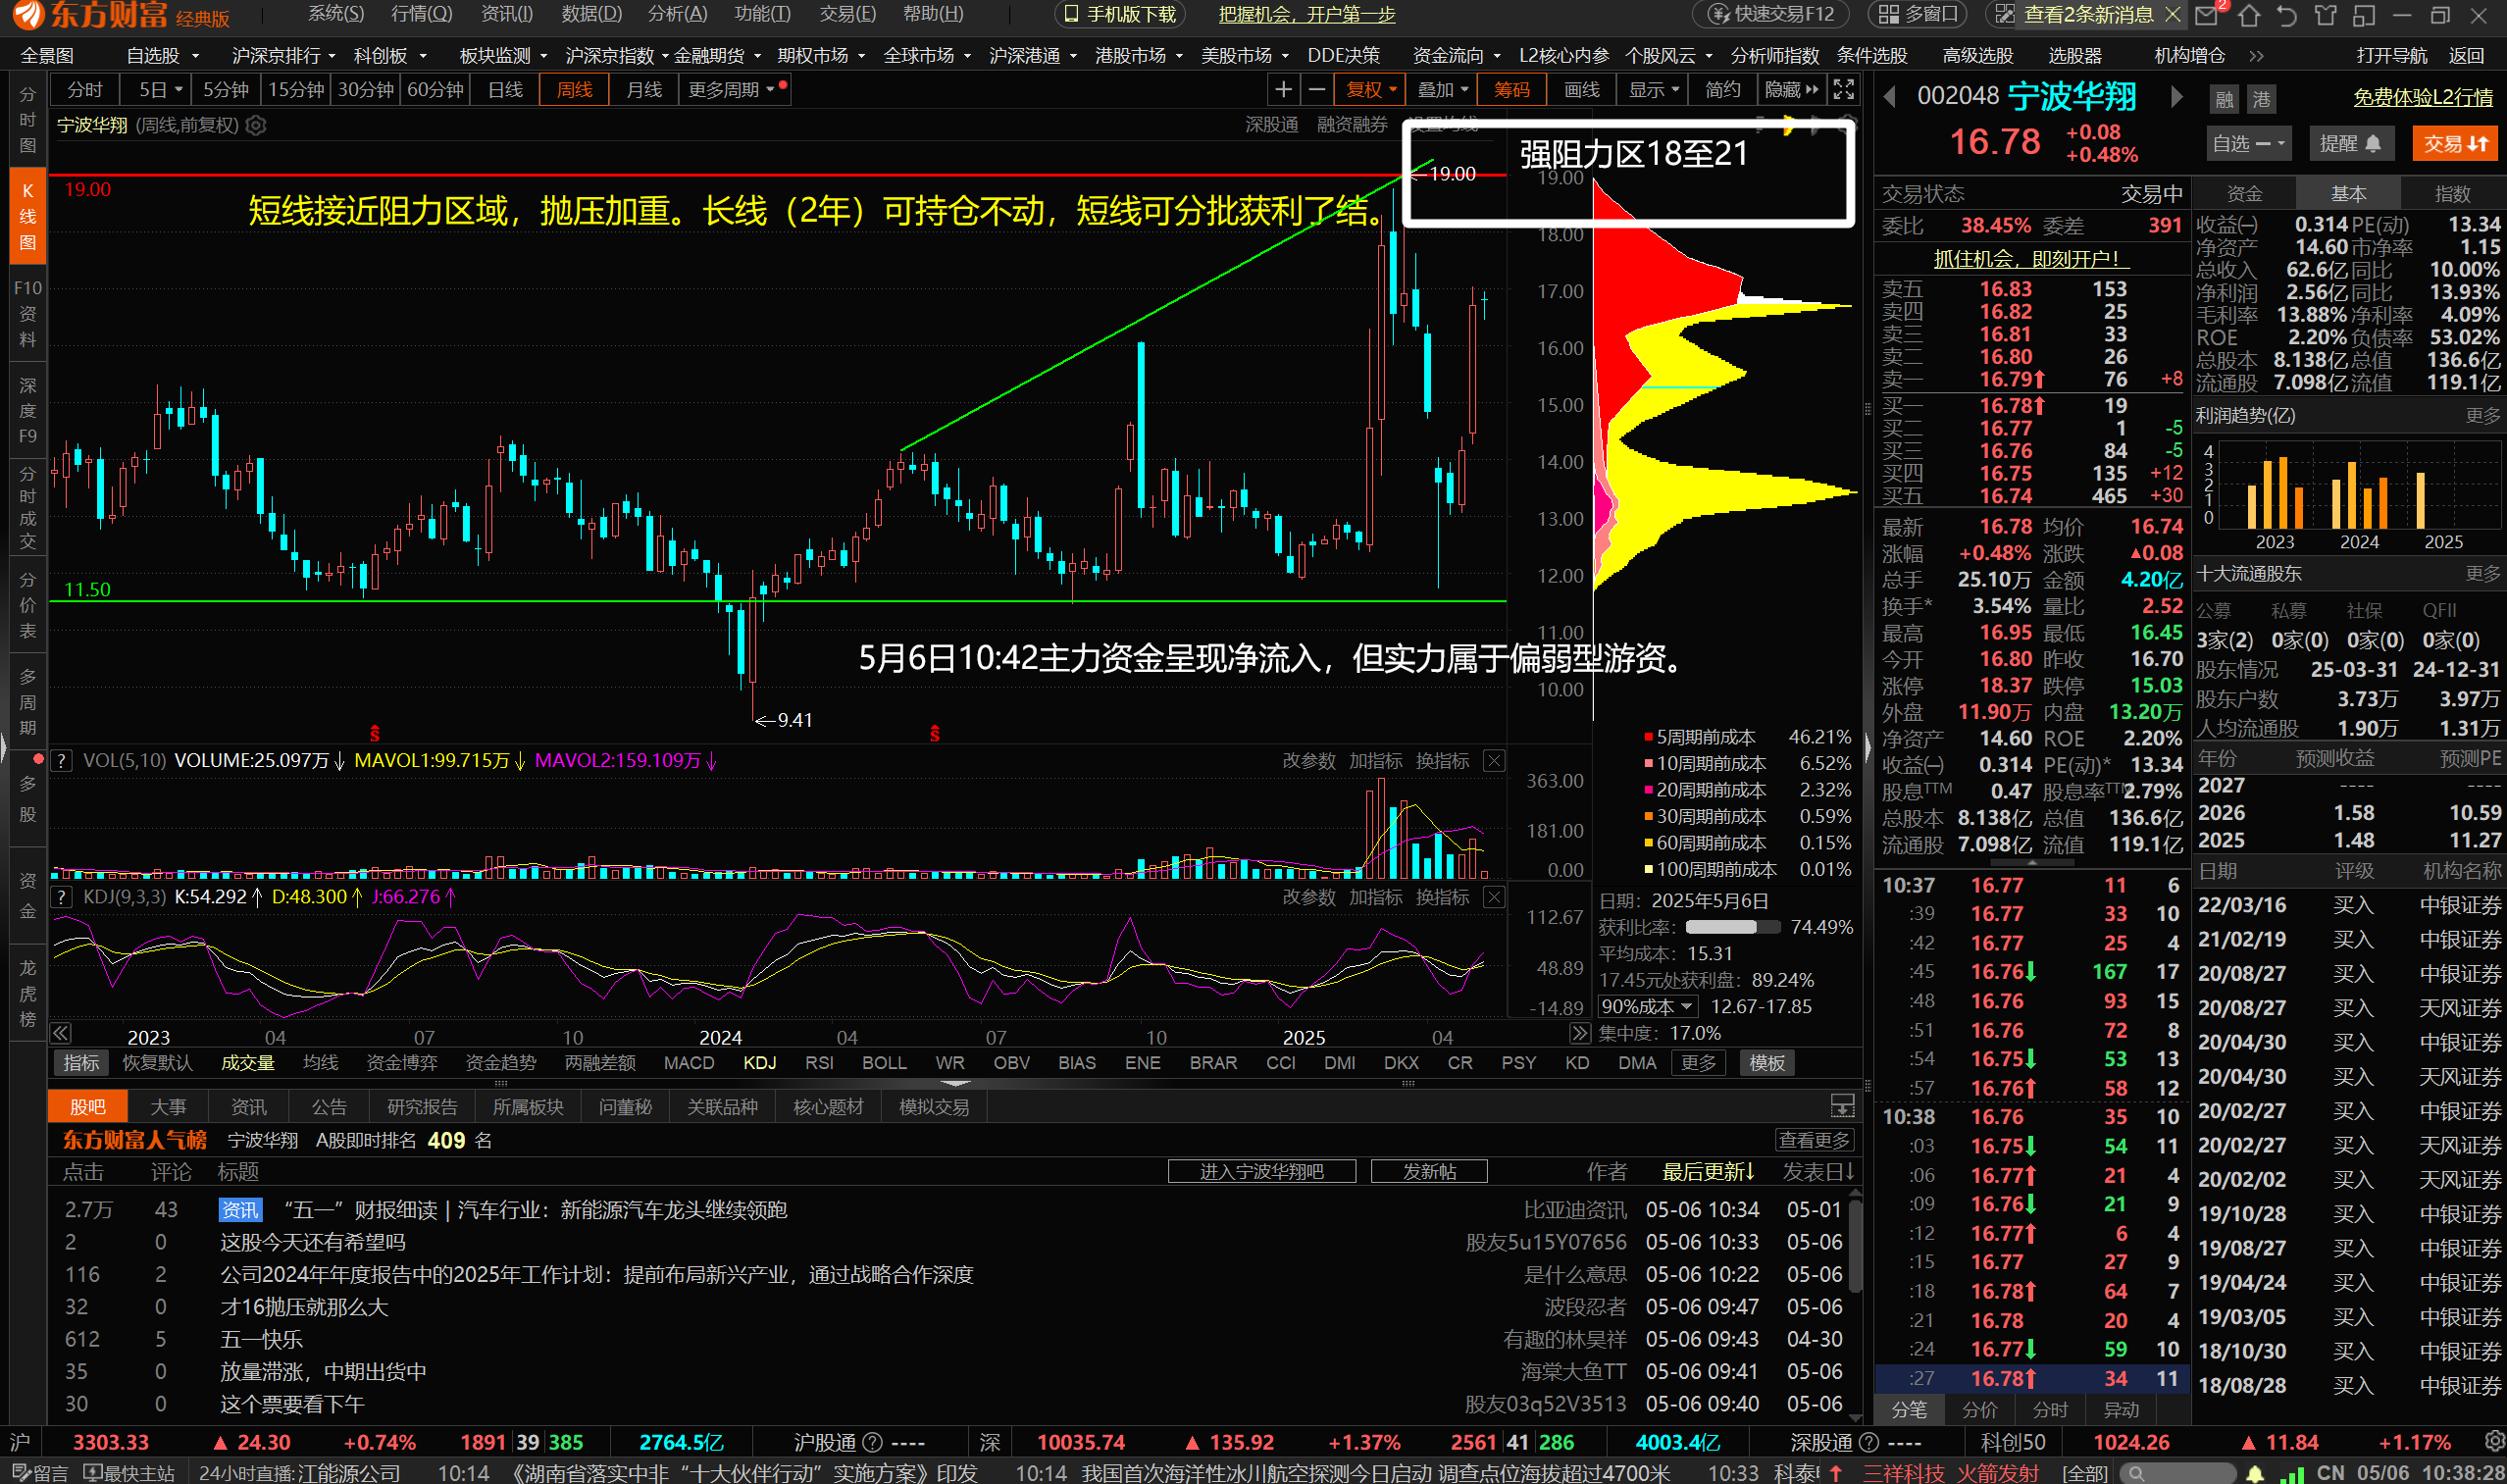2507x1484 pixels.
Task: Click 进入宁波华翔吧 button
Action: point(1261,1172)
